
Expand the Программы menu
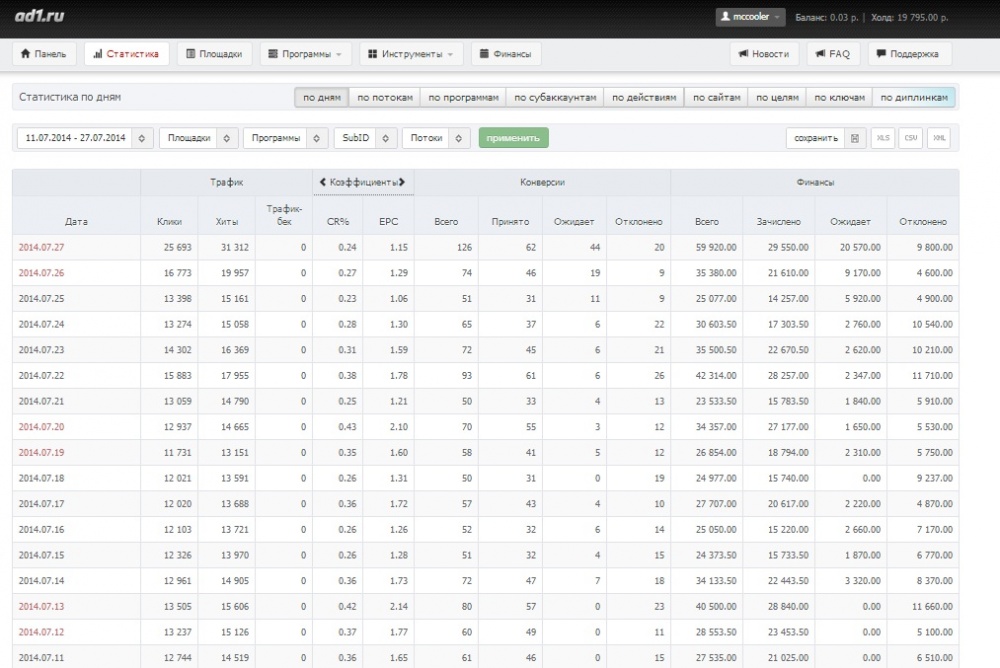click(305, 54)
